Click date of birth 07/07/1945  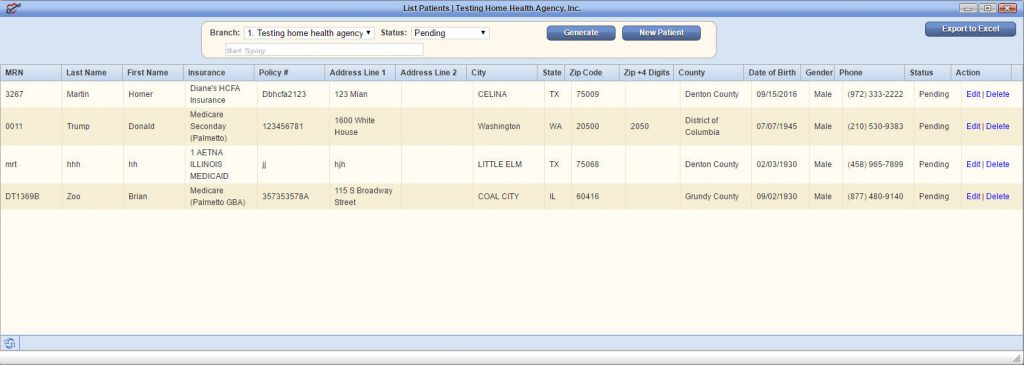click(x=776, y=126)
